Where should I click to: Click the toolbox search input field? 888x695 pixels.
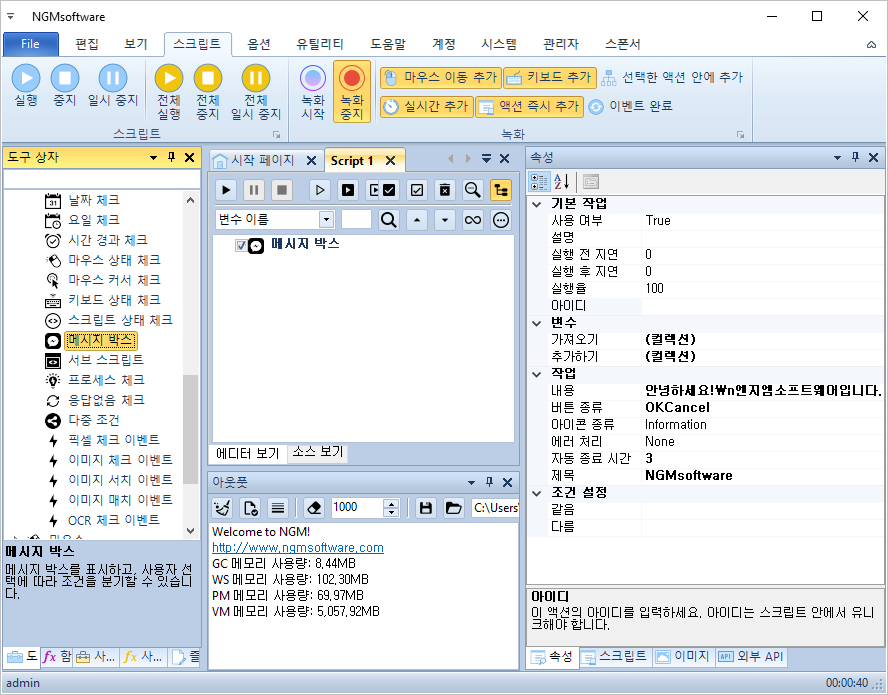pos(102,179)
